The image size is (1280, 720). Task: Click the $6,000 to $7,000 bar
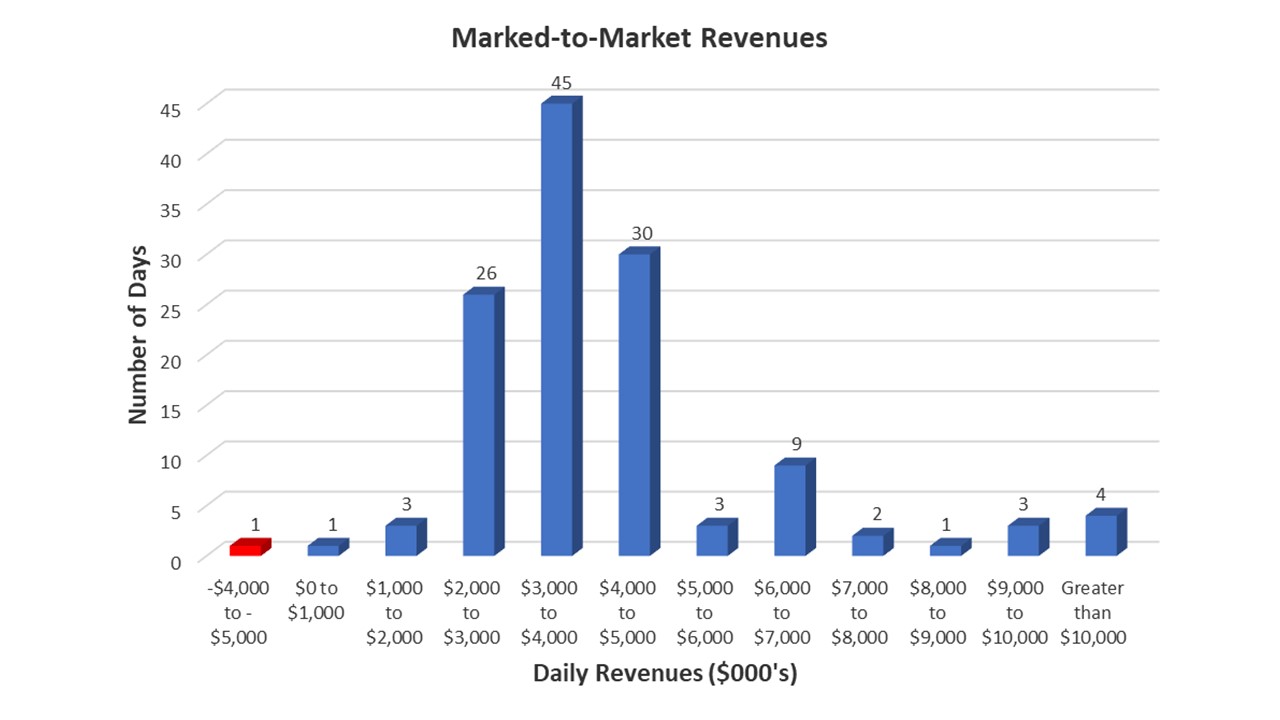tap(790, 509)
